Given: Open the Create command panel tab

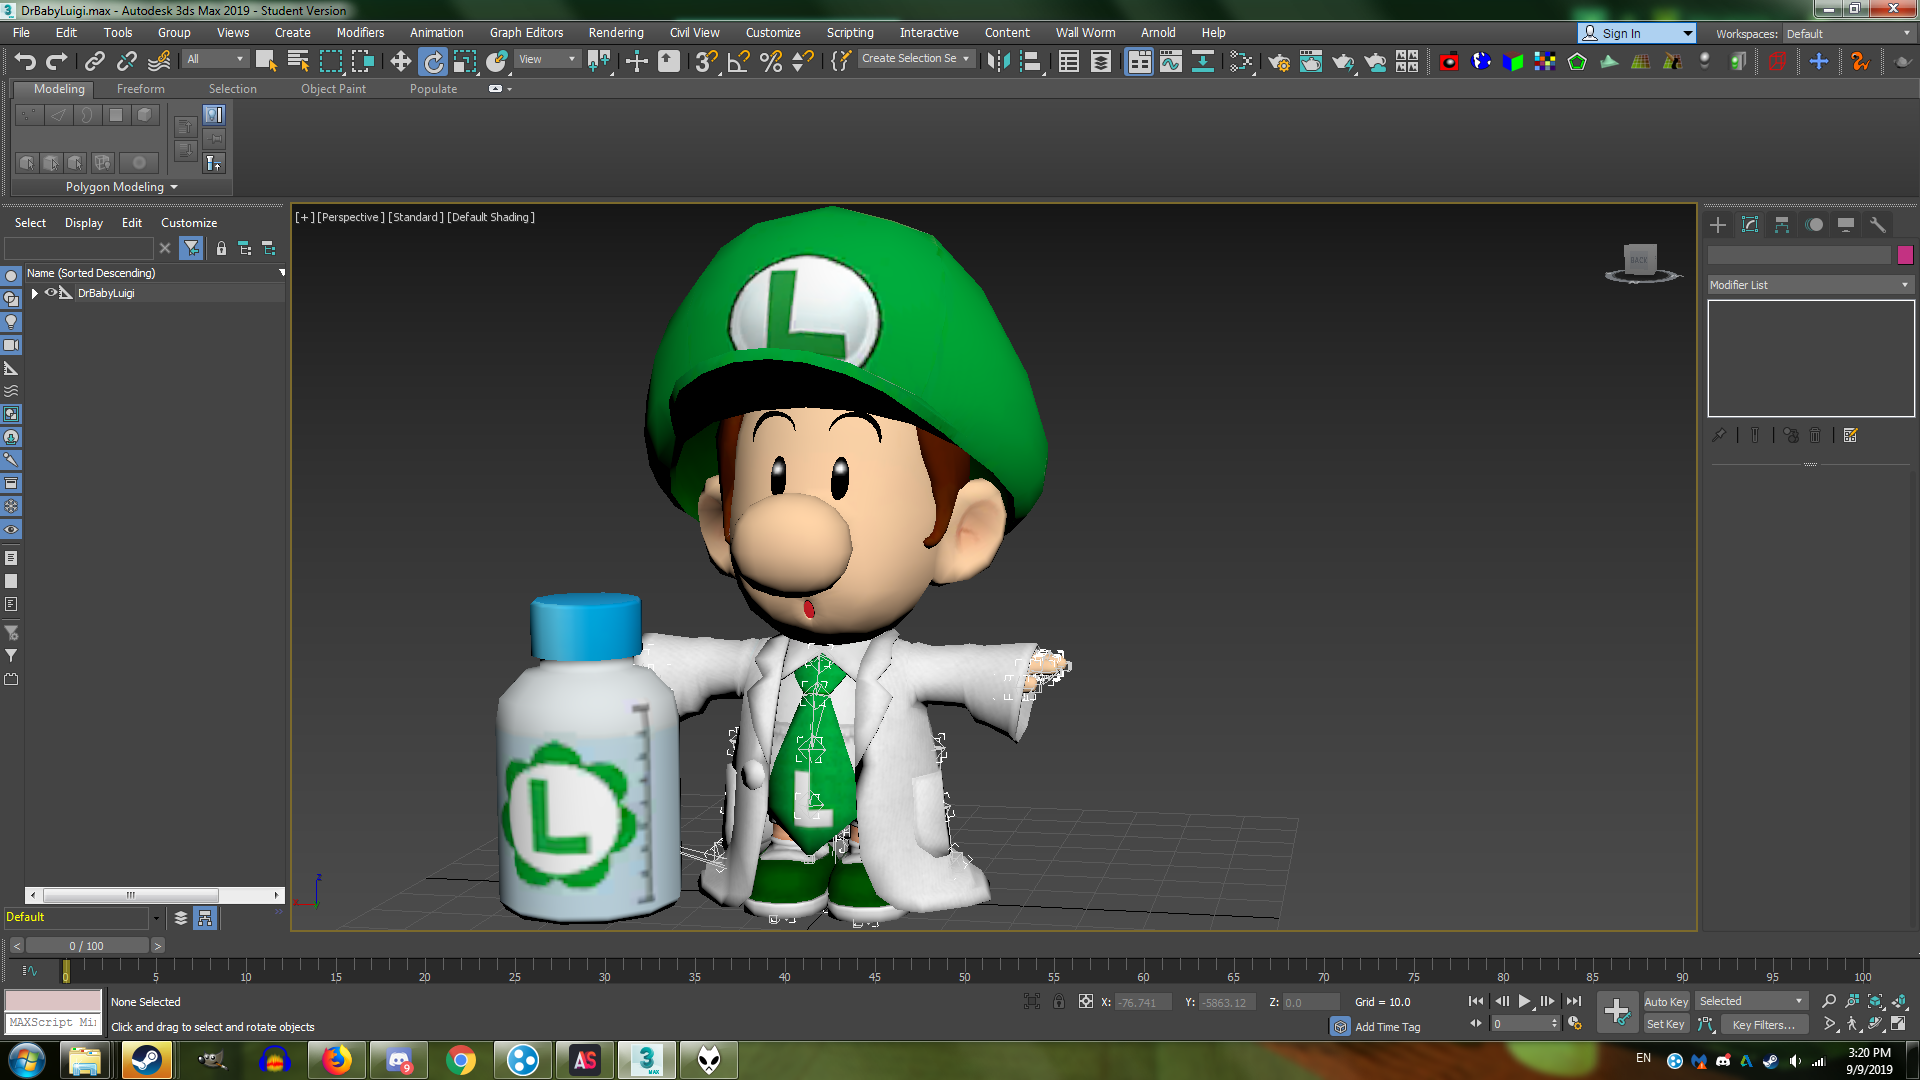Looking at the screenshot, I should point(1718,225).
